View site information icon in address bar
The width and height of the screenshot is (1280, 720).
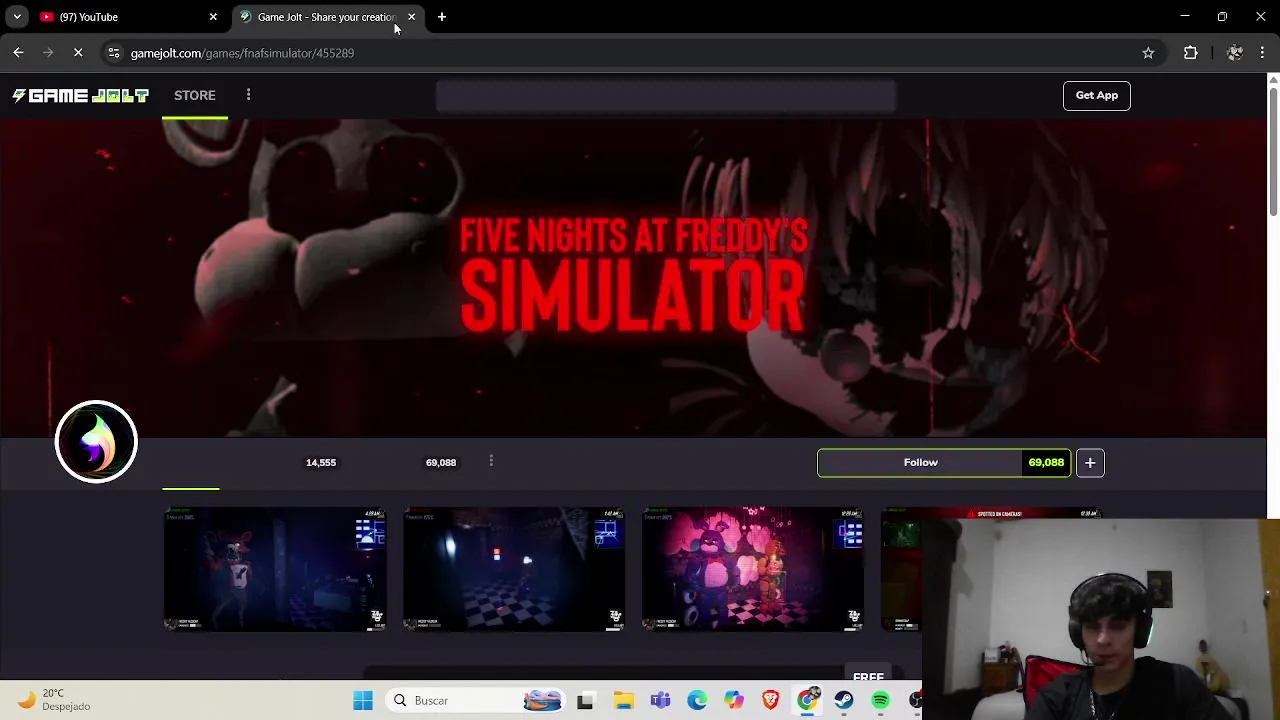tap(114, 53)
